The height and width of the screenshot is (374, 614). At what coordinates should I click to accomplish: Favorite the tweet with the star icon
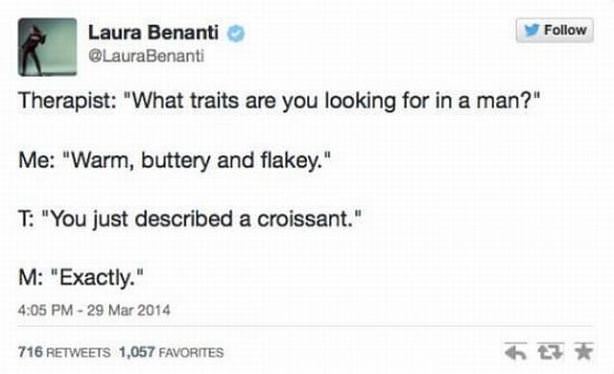pos(584,351)
